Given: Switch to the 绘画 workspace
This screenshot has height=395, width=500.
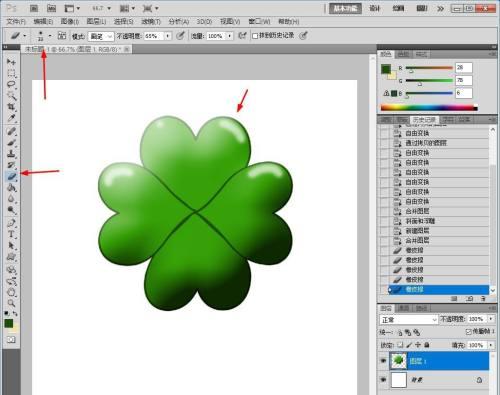Looking at the screenshot, I should click(398, 8).
